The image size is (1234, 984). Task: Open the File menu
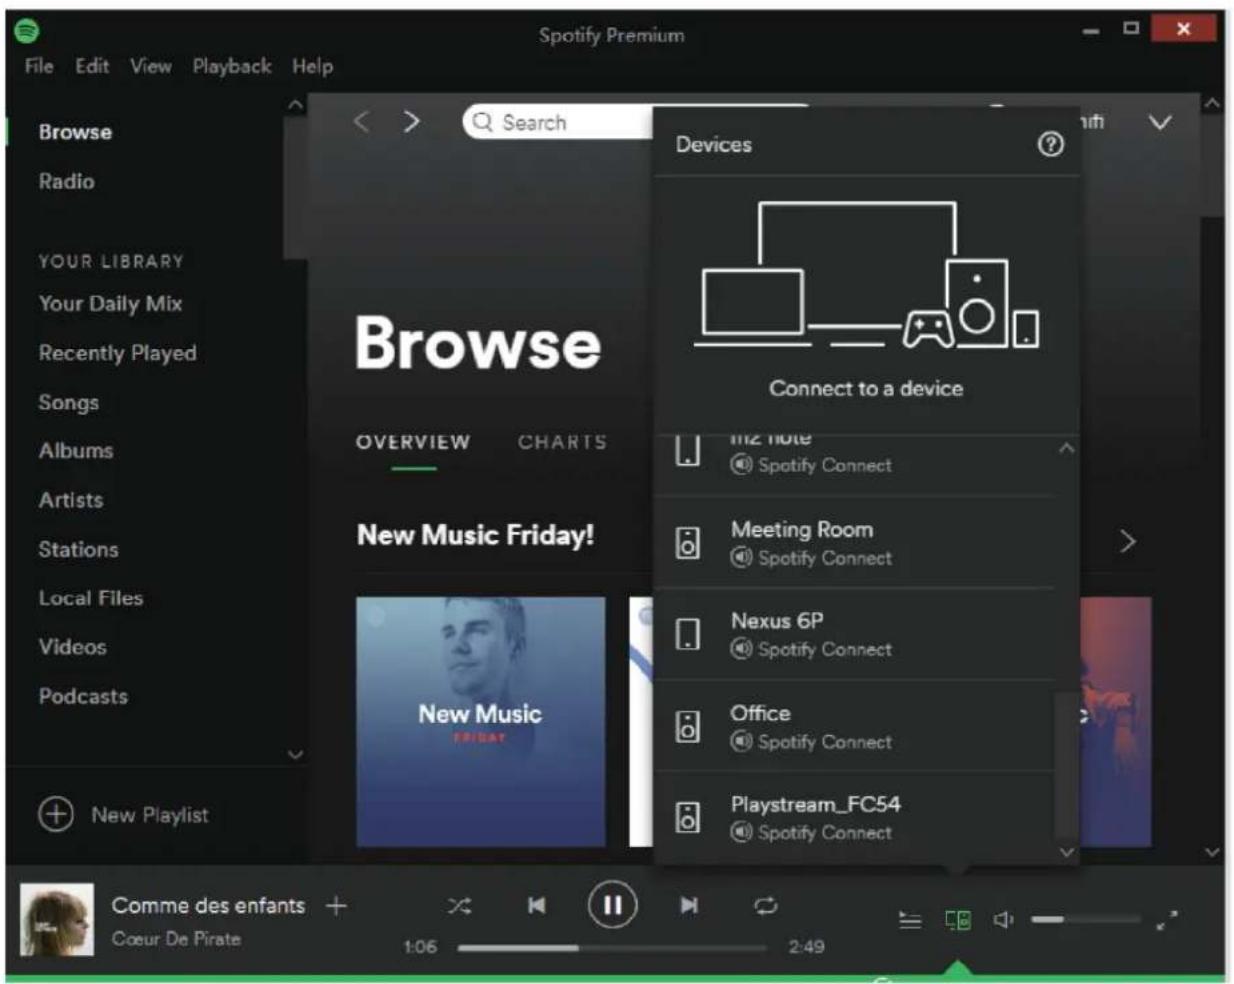(x=39, y=66)
